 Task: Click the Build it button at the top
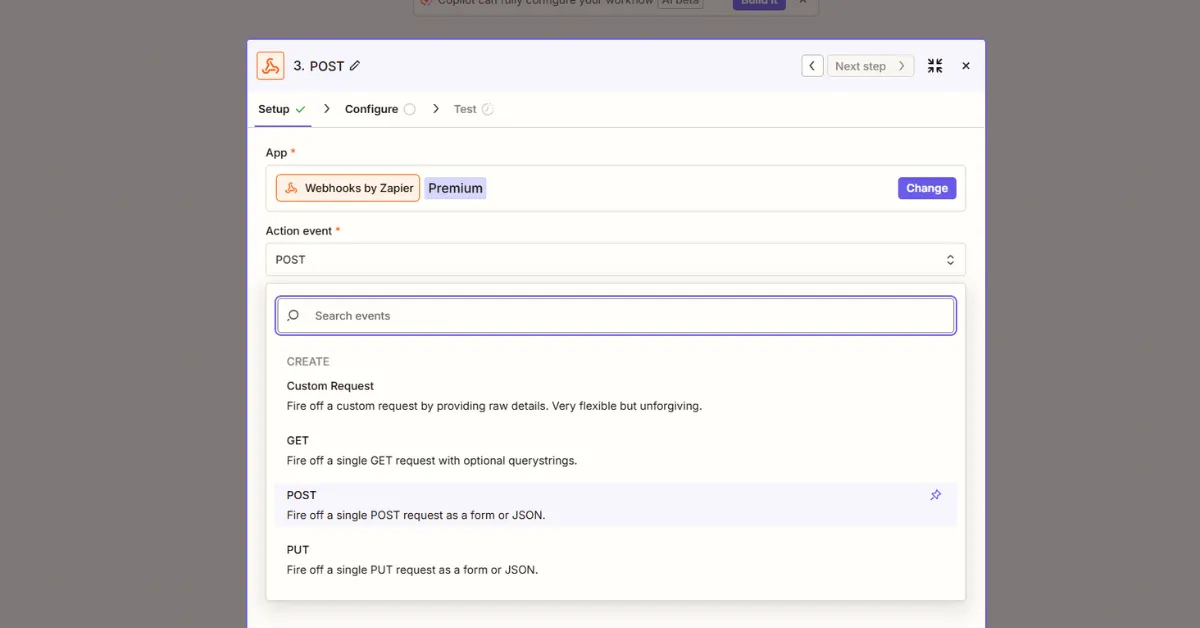[758, 3]
